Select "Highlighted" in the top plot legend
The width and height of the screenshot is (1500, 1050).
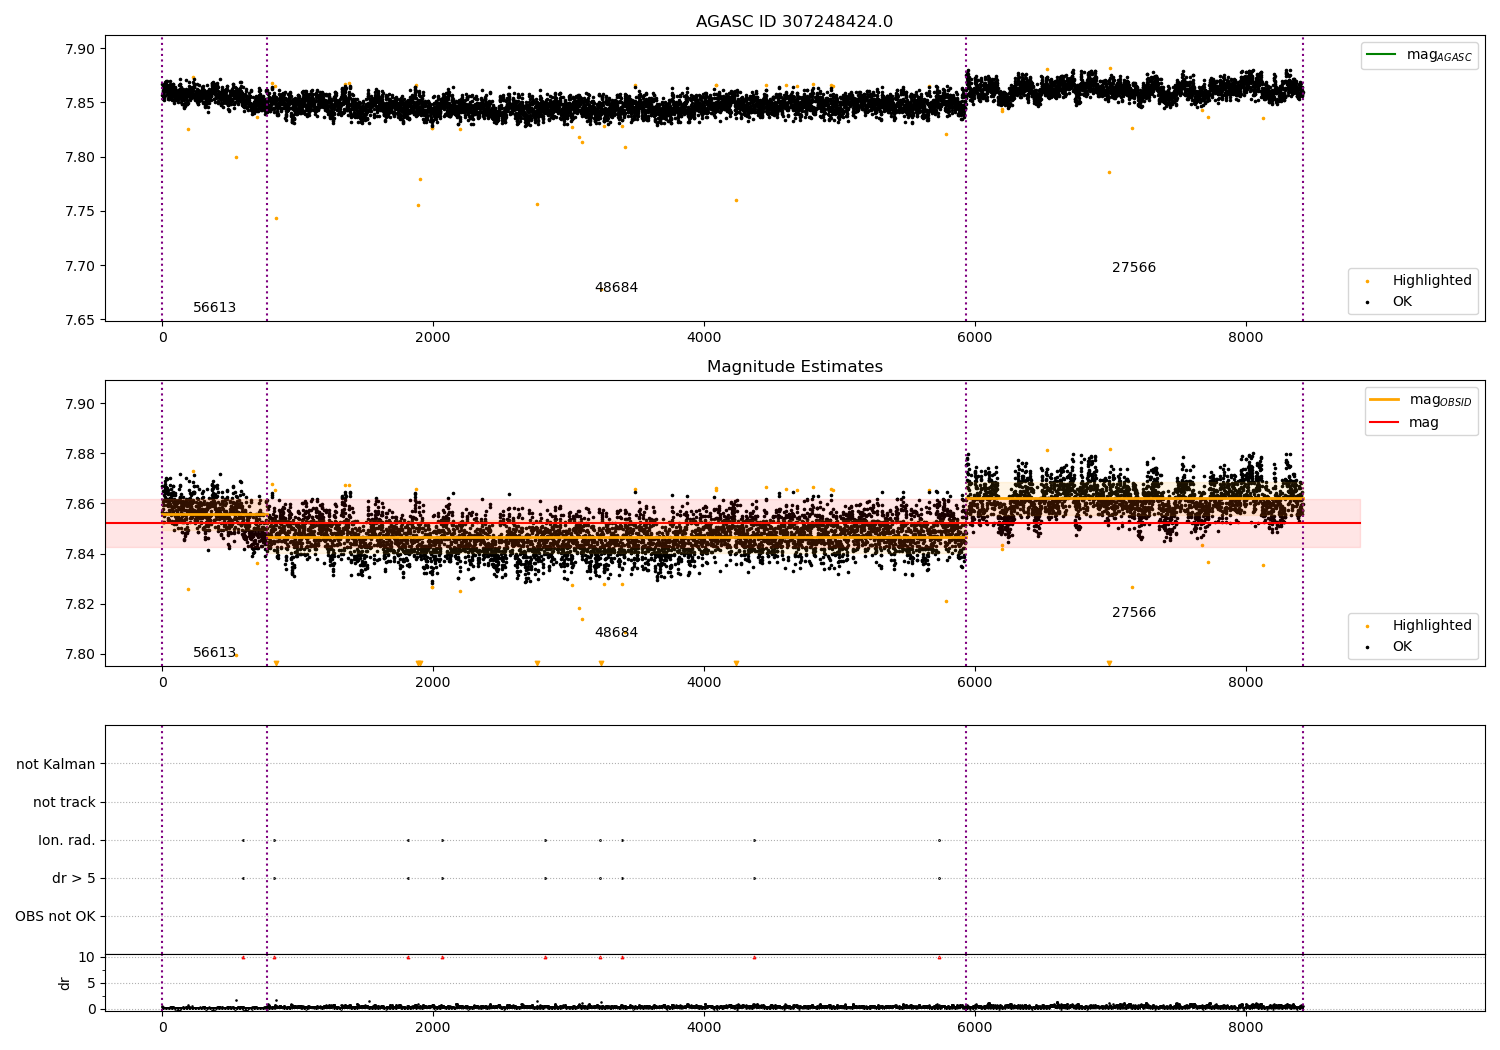pyautogui.click(x=1432, y=281)
